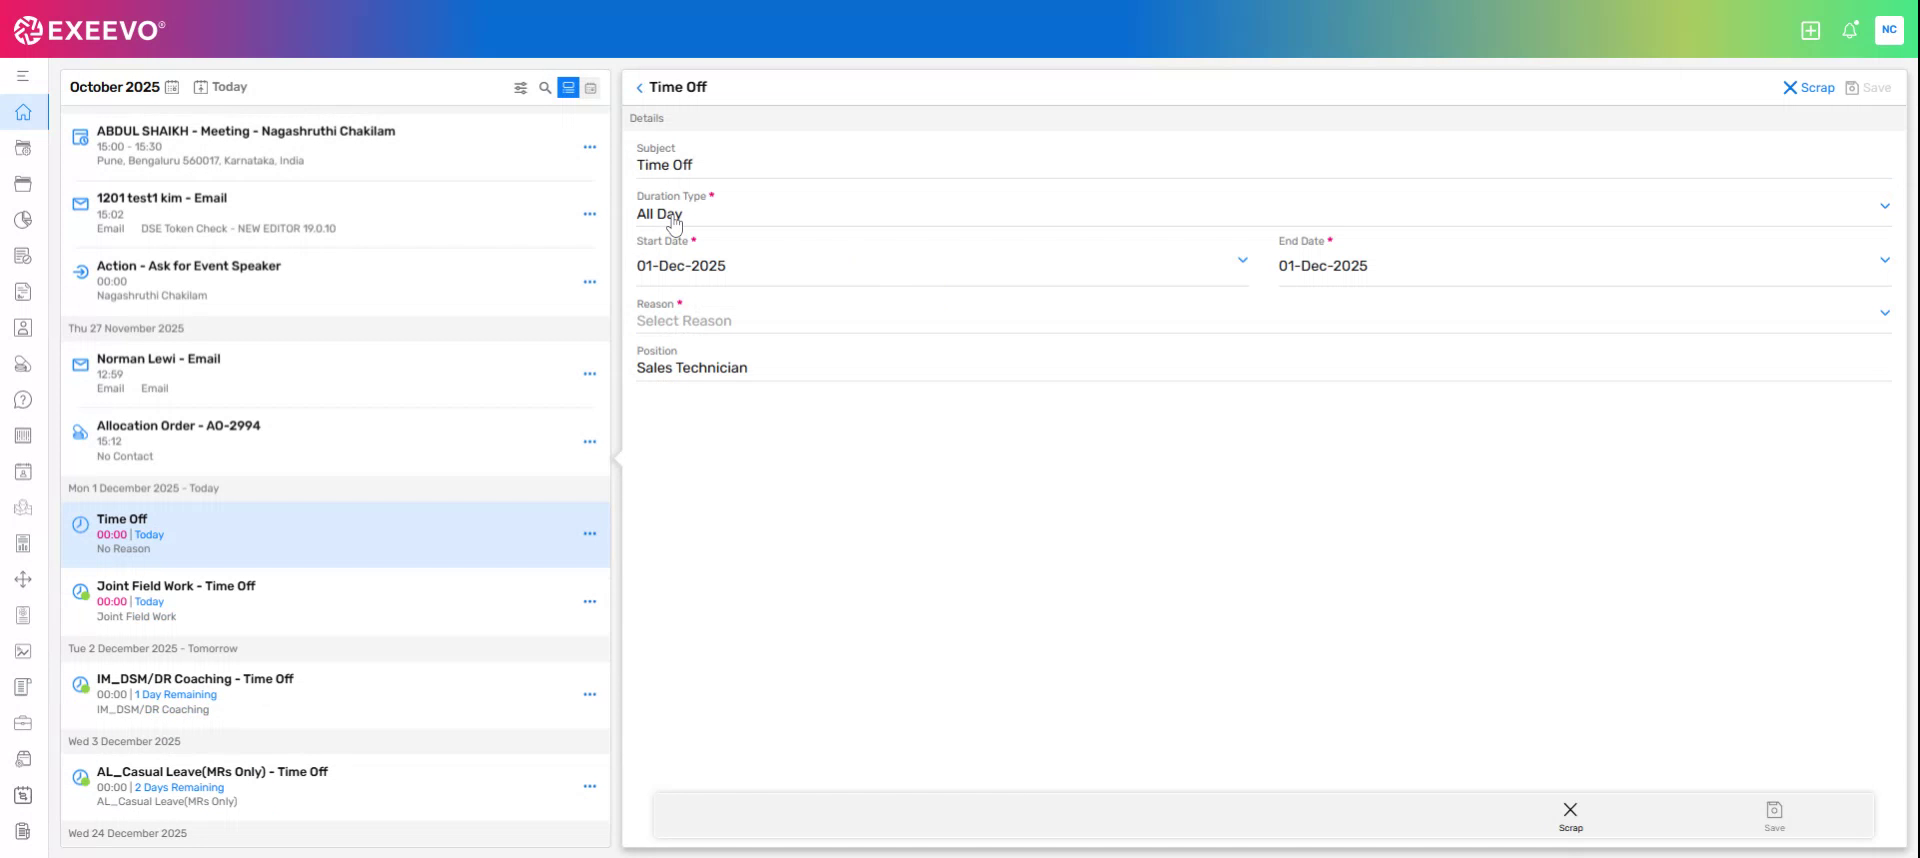The height and width of the screenshot is (858, 1920).
Task: Open the Home icon in sidebar
Action: pos(23,112)
